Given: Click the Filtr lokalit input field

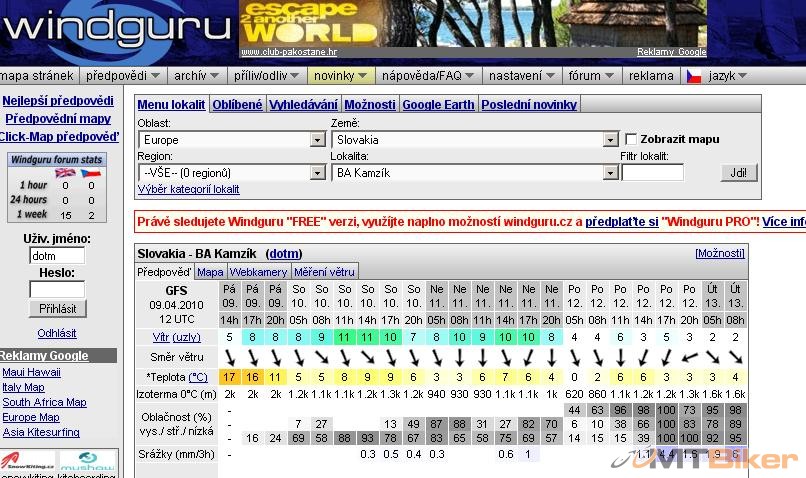Looking at the screenshot, I should pyautogui.click(x=652, y=173).
